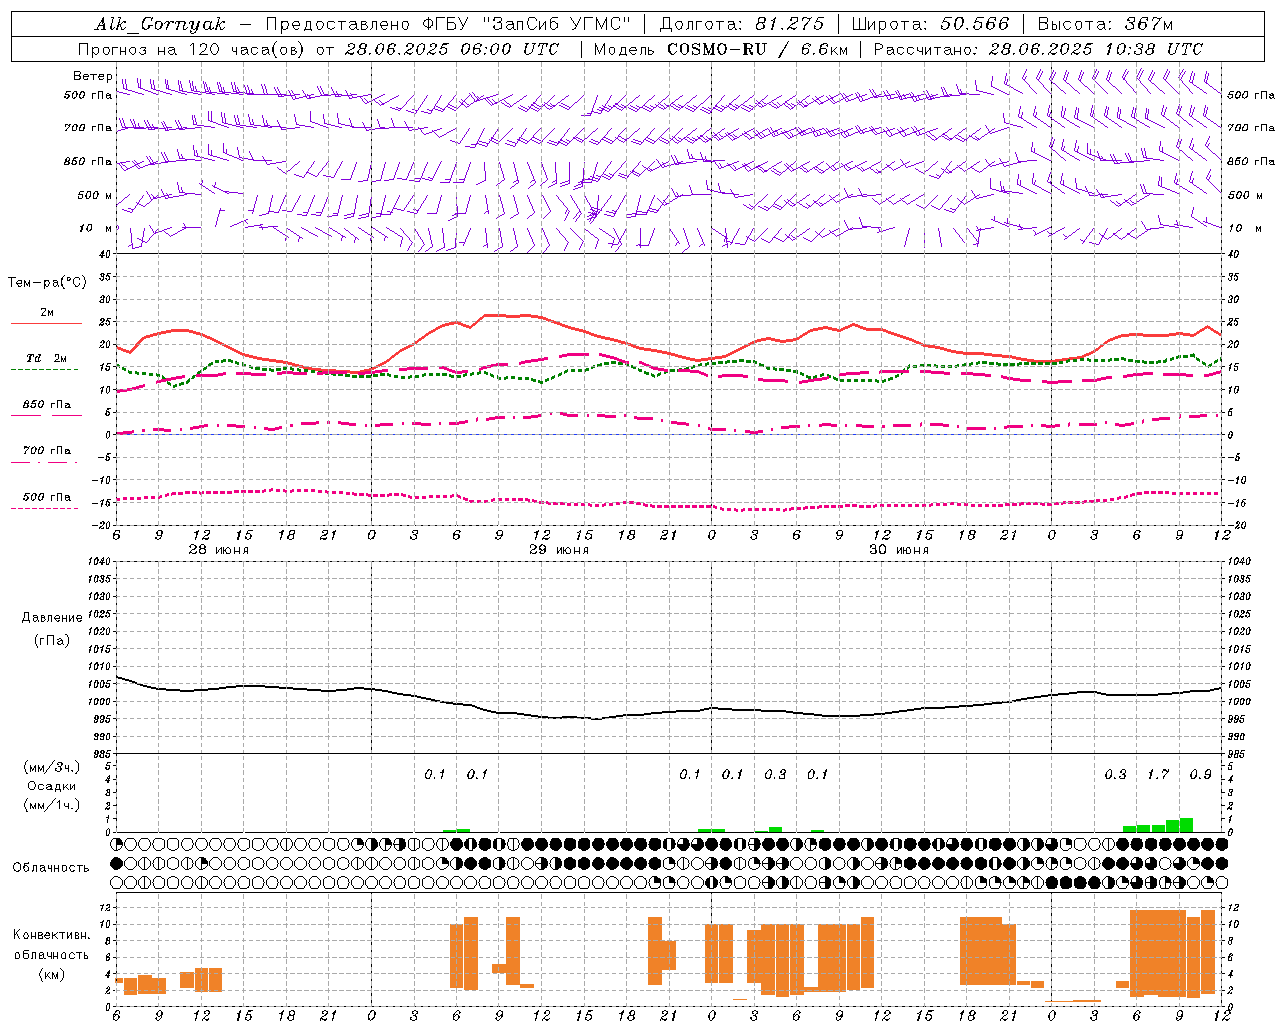This screenshot has width=1280, height=1024.
Task: Click the 2м legend label
Action: (47, 313)
